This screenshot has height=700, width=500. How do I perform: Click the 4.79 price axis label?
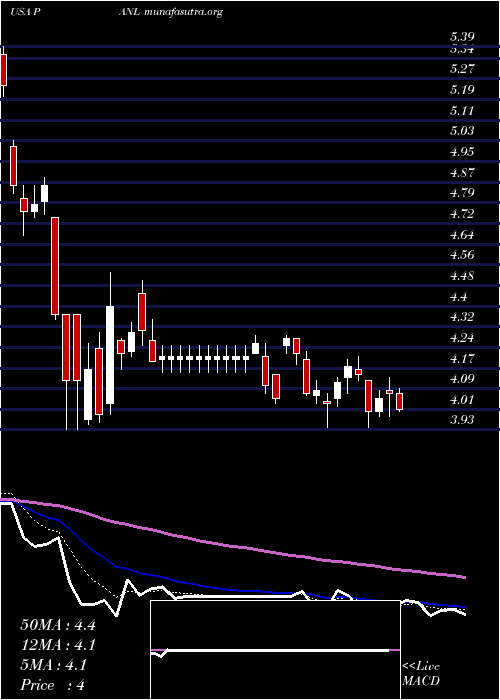[462, 193]
